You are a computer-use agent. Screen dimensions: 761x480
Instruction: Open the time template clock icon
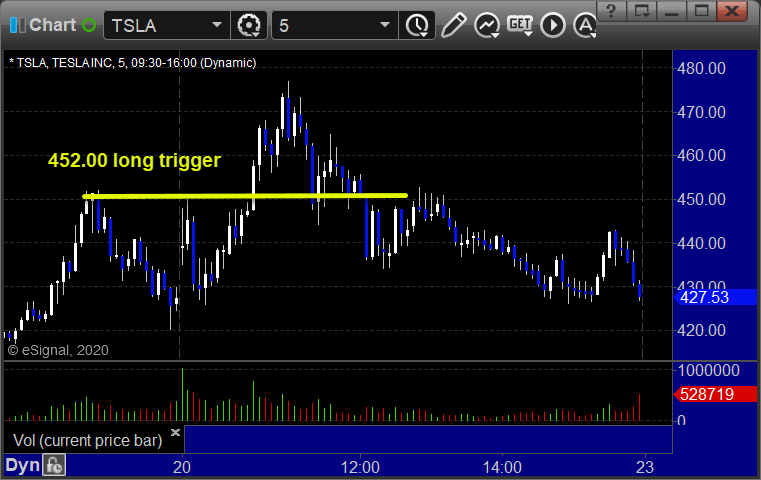(417, 25)
